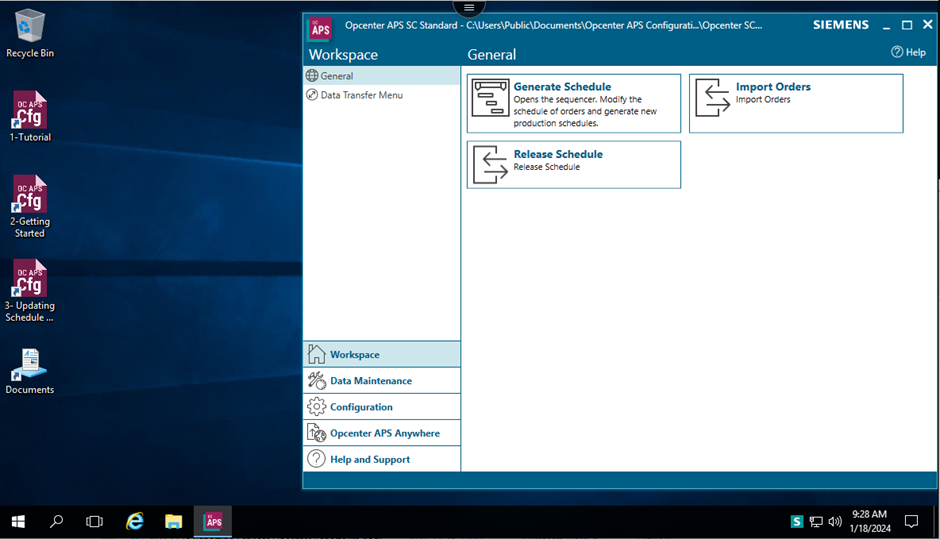The height and width of the screenshot is (539, 940).
Task: Click the volume speaker tray icon
Action: 835,521
